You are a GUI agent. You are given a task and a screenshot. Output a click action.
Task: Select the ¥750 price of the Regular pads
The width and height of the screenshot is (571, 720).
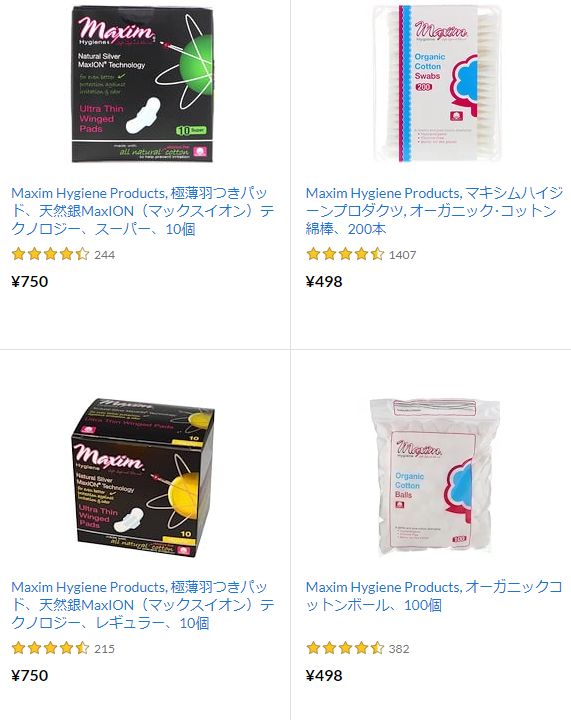(29, 675)
